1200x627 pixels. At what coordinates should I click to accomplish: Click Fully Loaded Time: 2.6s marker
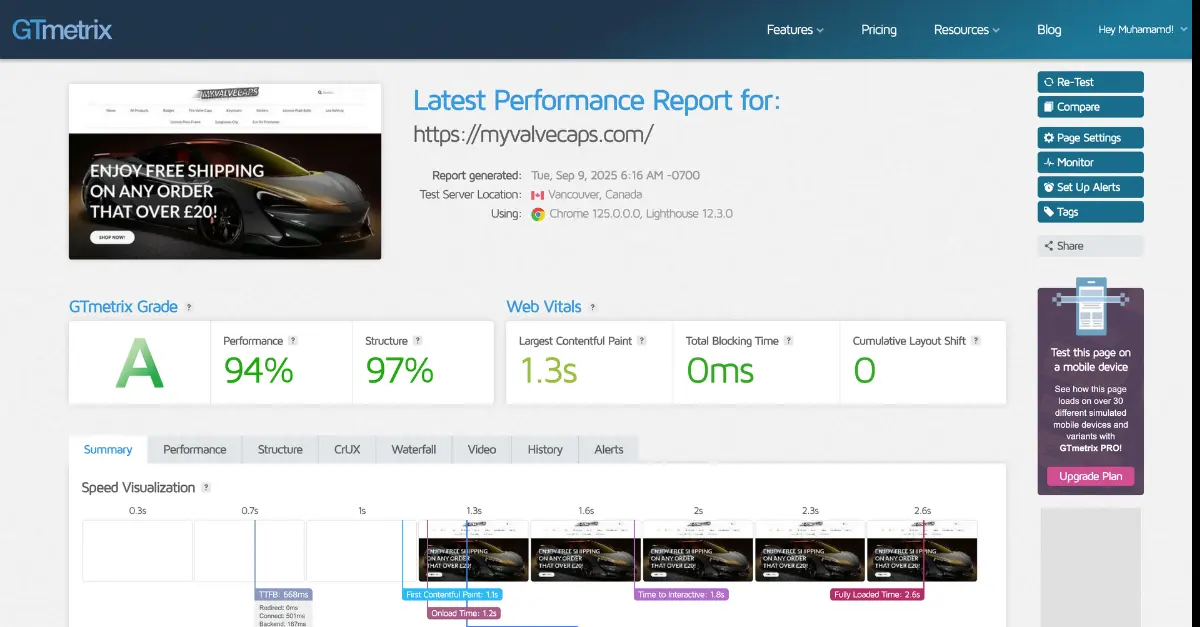click(x=876, y=594)
